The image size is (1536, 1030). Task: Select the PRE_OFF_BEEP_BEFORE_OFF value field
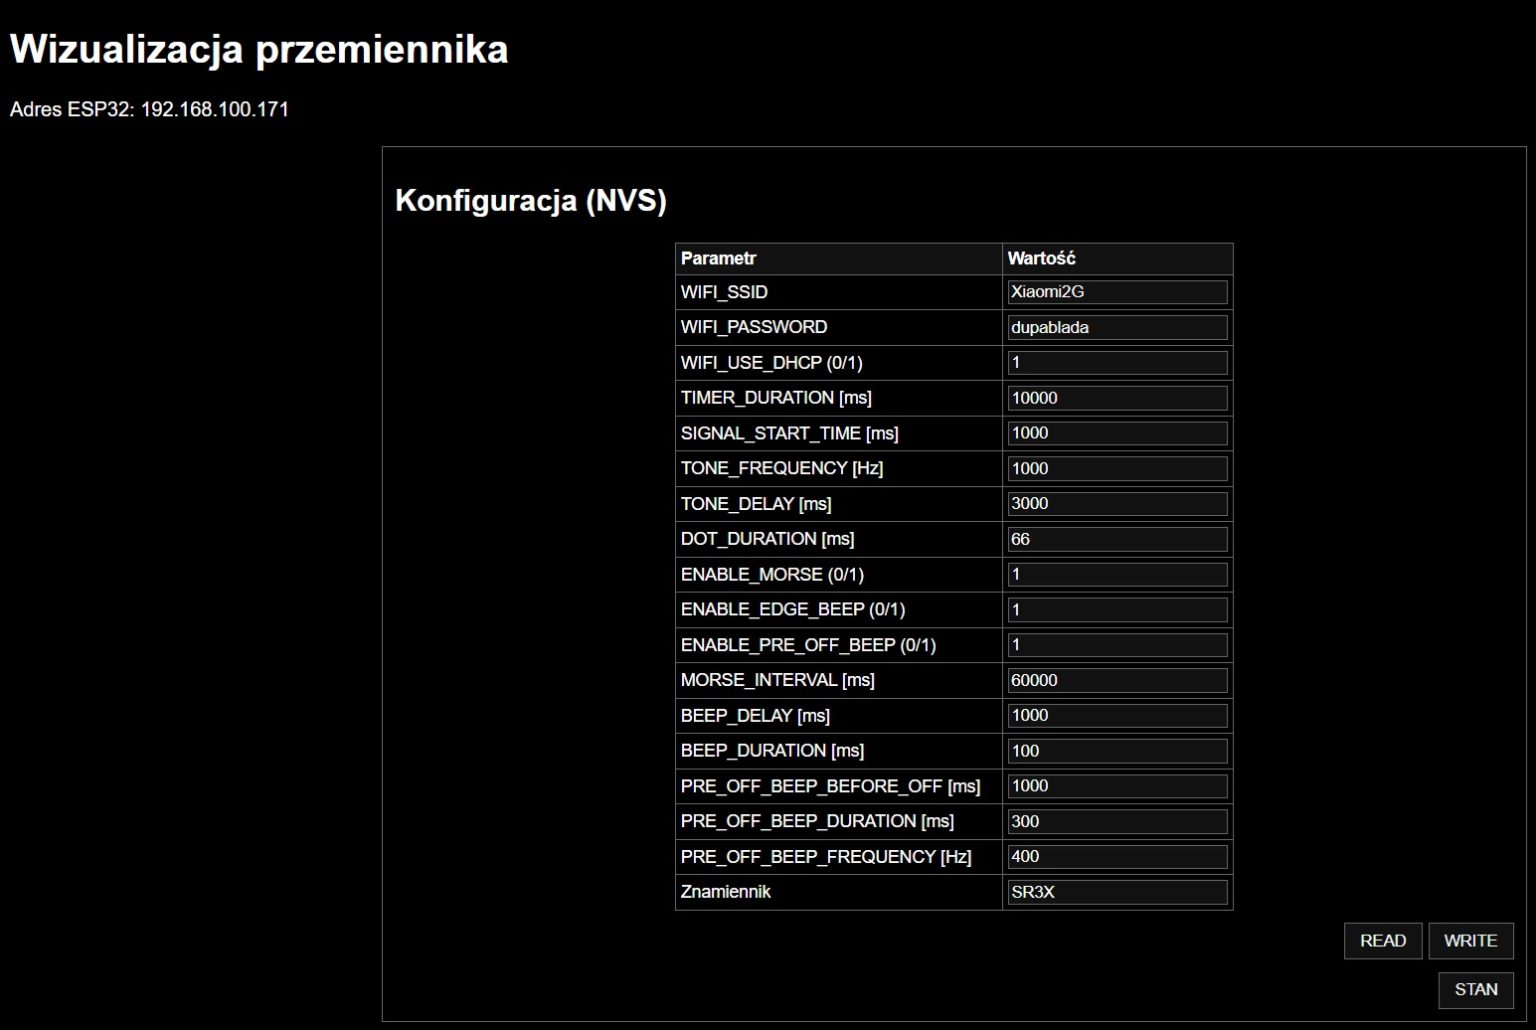[x=1117, y=786]
